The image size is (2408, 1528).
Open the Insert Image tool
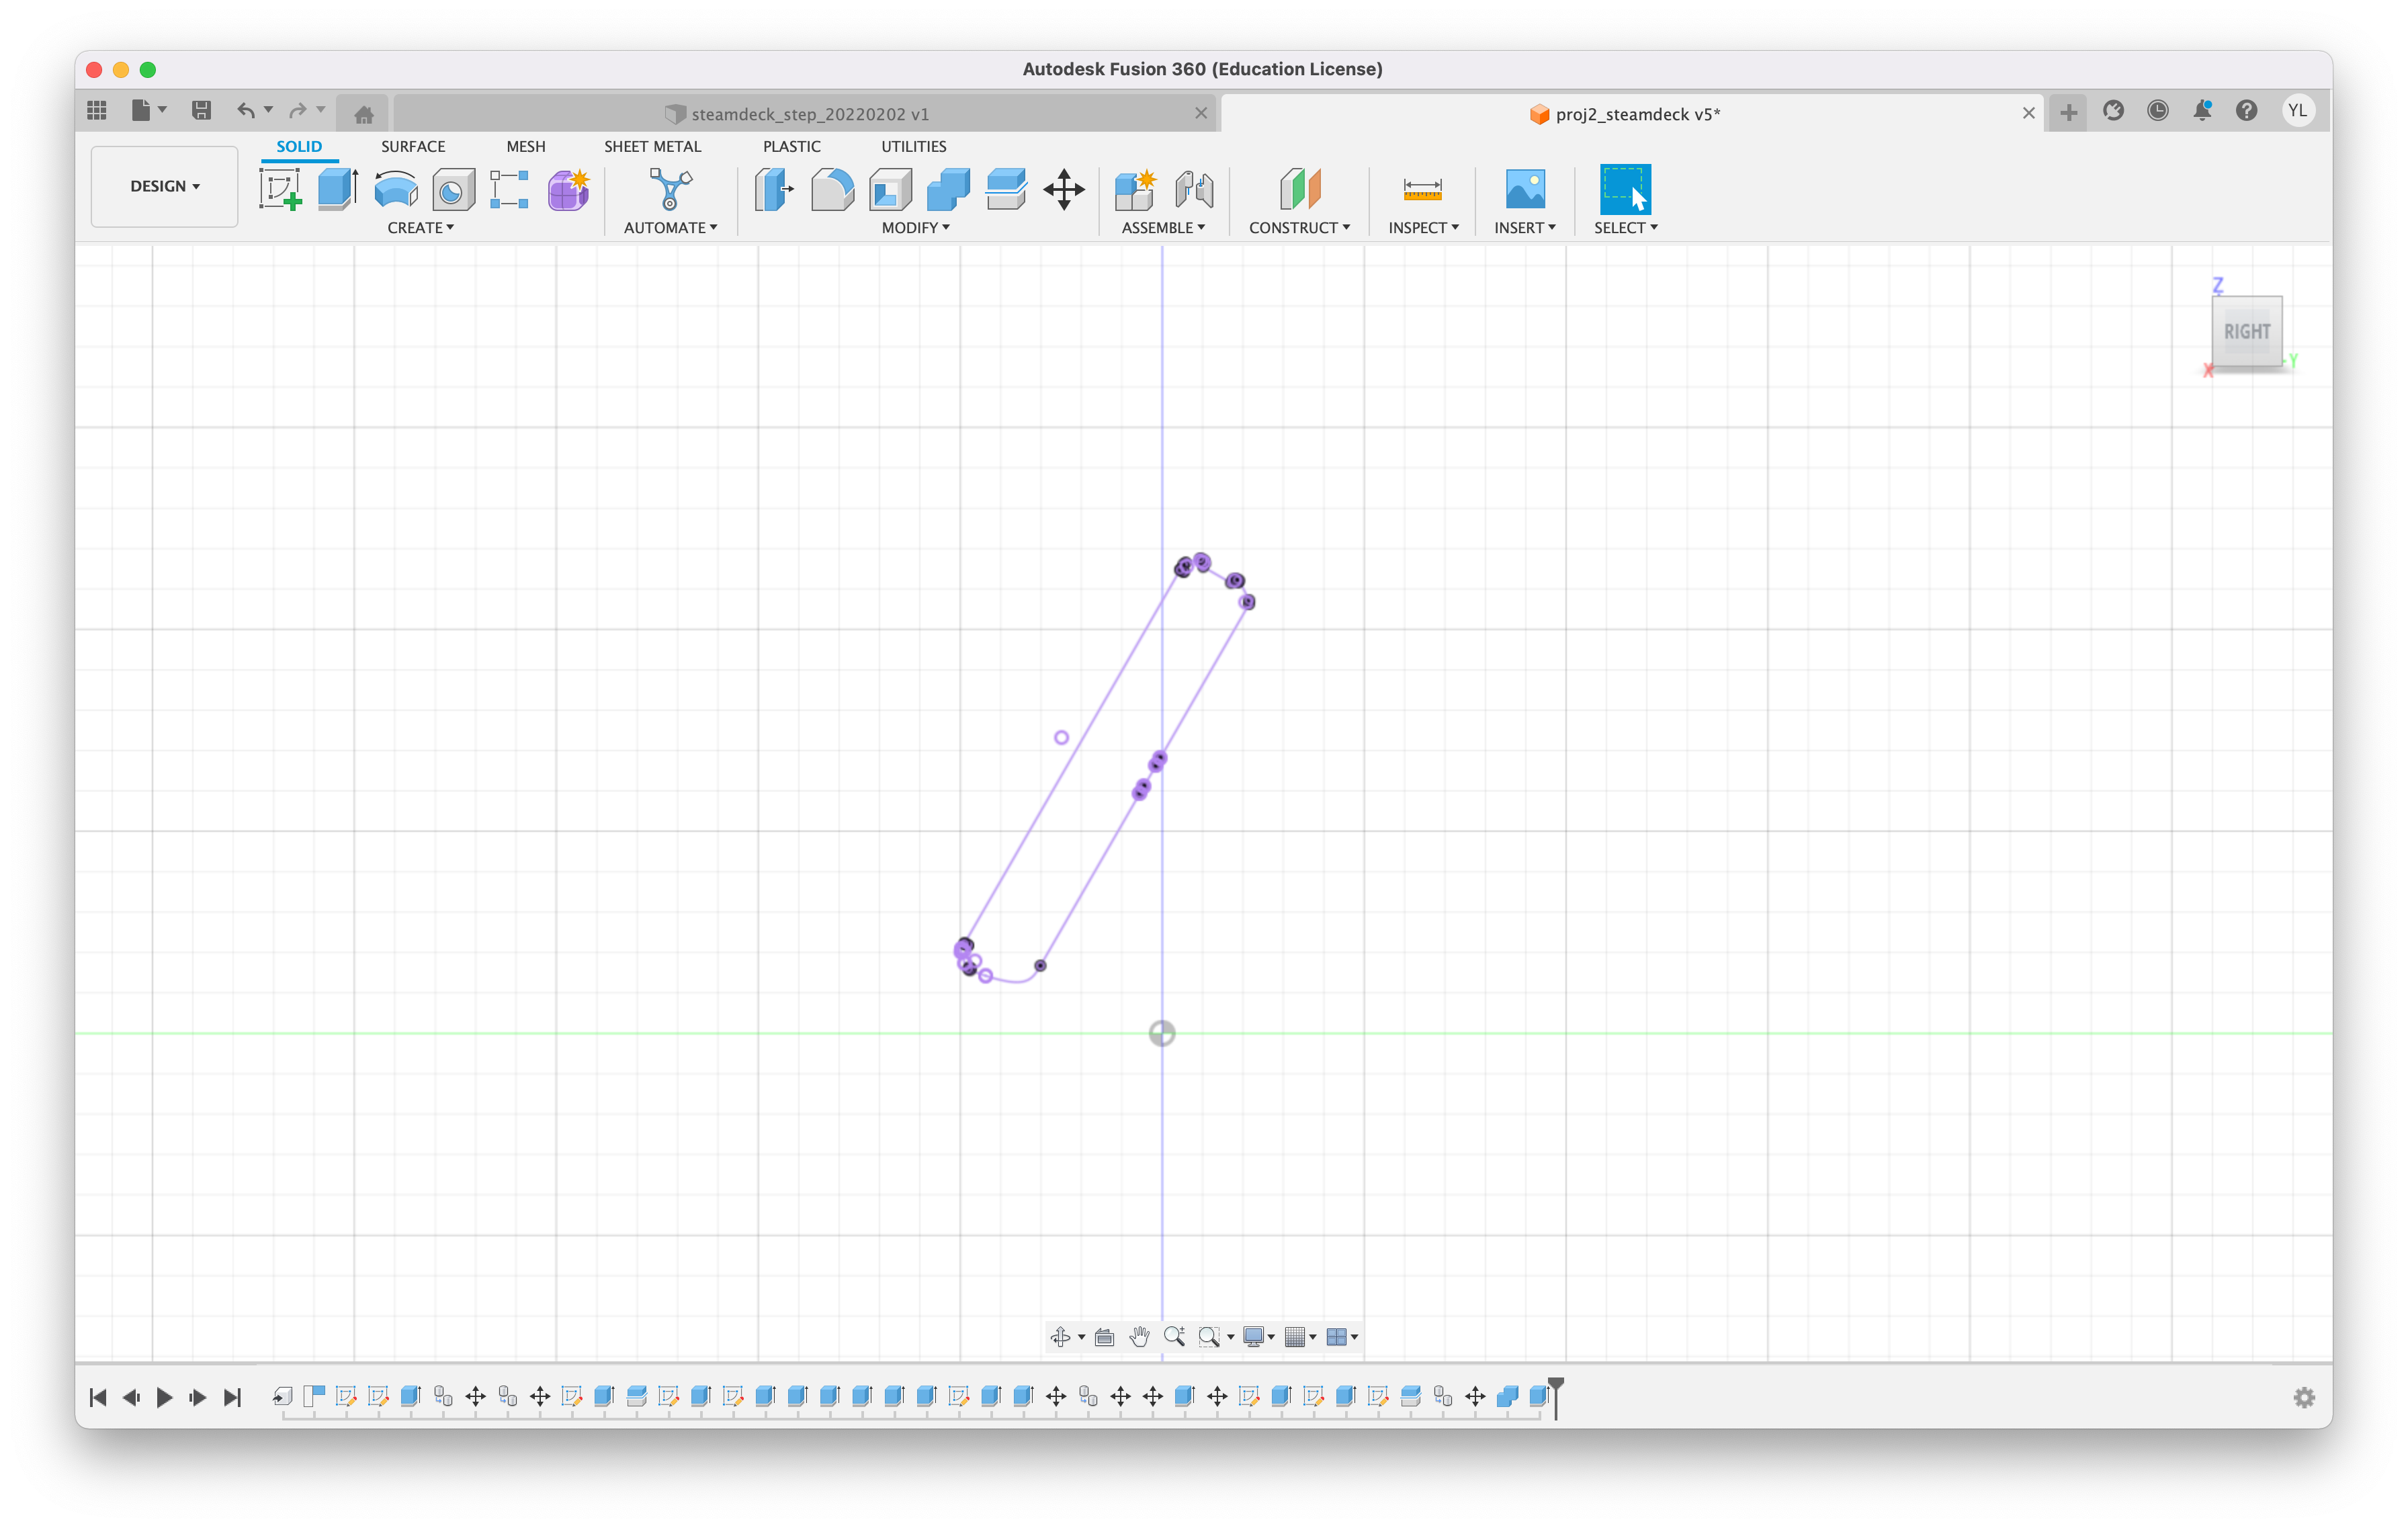[1524, 188]
